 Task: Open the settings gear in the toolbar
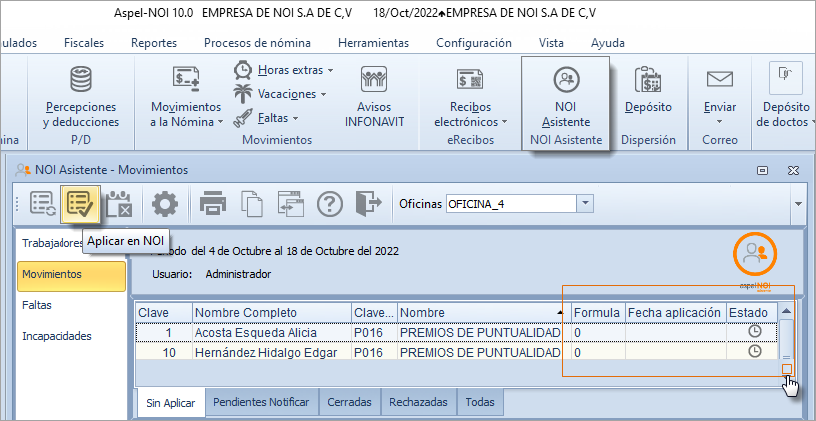click(164, 204)
